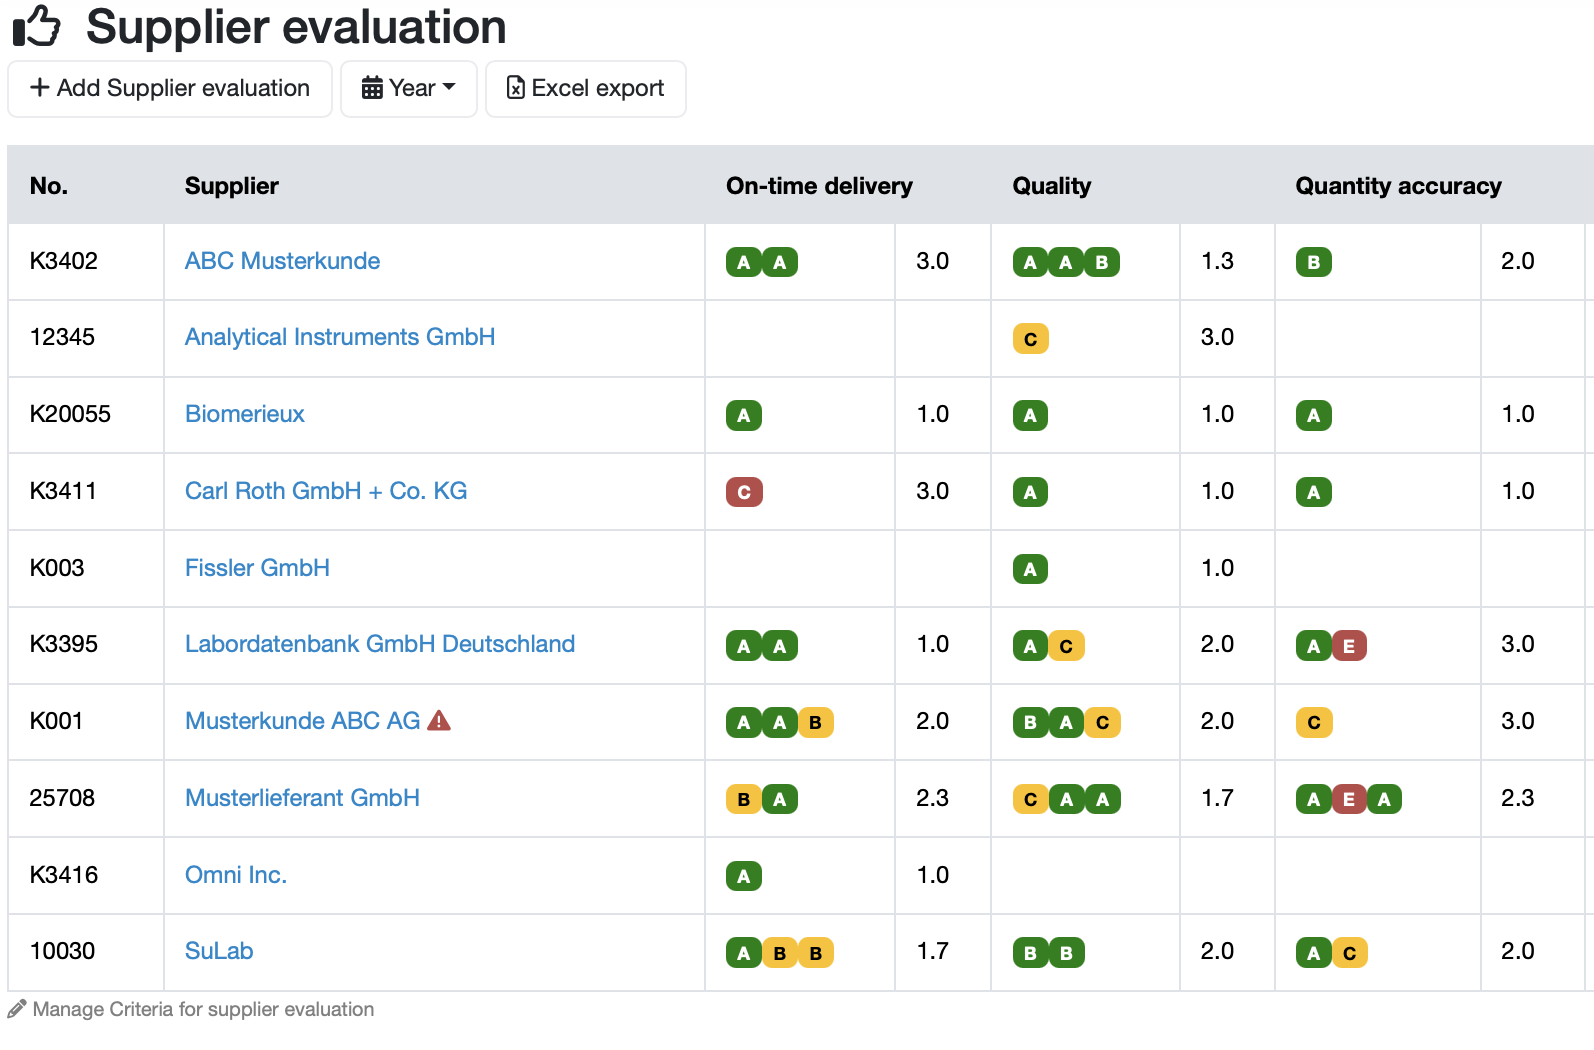1594x1050 pixels.
Task: Click the green B quantity badge for ABC Musterkunde
Action: (x=1314, y=262)
